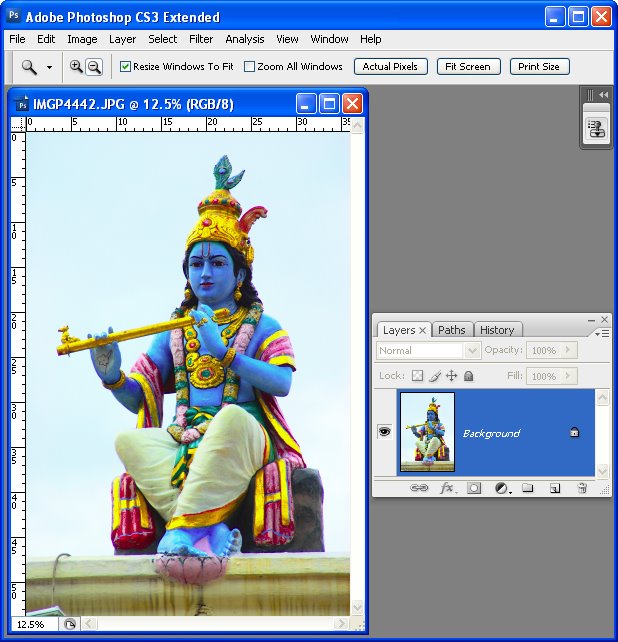Close the Layers panel group

tap(604, 319)
